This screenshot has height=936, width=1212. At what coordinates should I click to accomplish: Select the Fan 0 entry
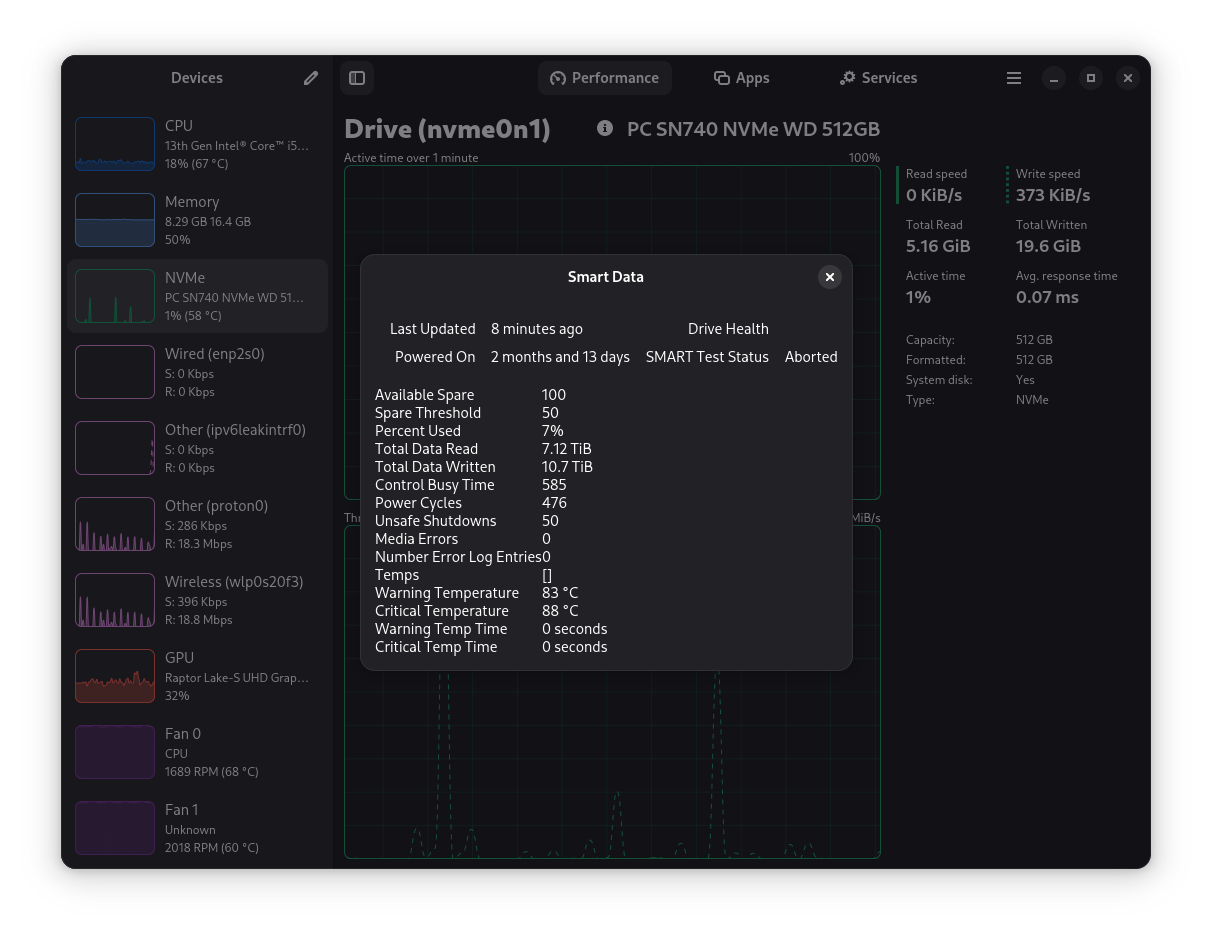pos(197,752)
